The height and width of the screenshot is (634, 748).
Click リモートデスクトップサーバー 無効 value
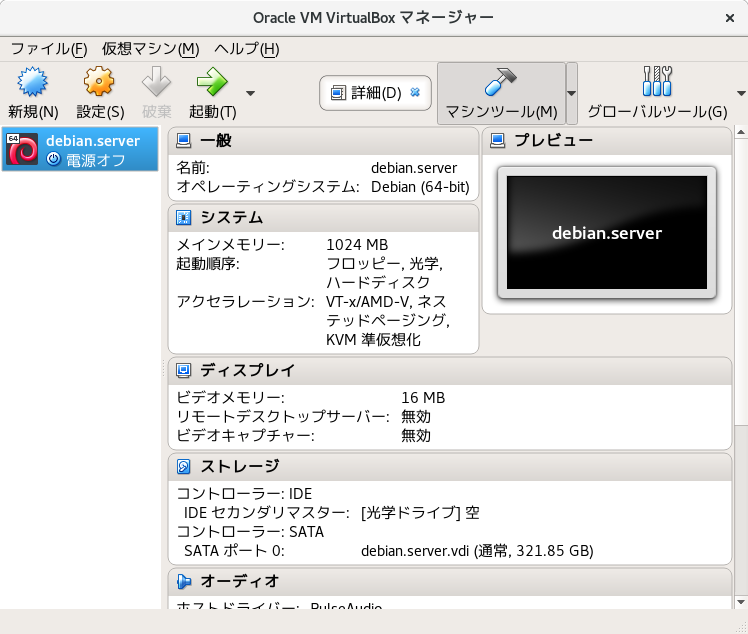pos(416,417)
